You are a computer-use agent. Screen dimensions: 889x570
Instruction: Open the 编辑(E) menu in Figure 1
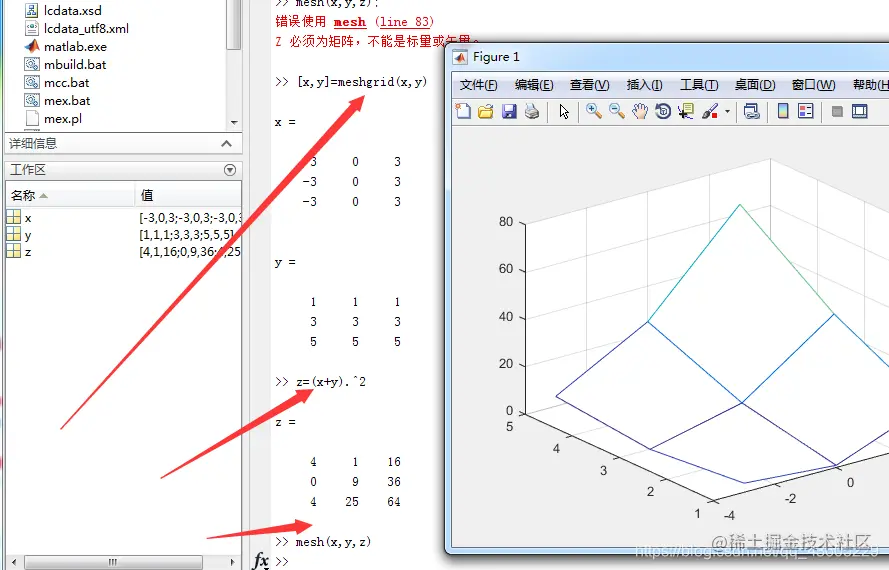(534, 85)
